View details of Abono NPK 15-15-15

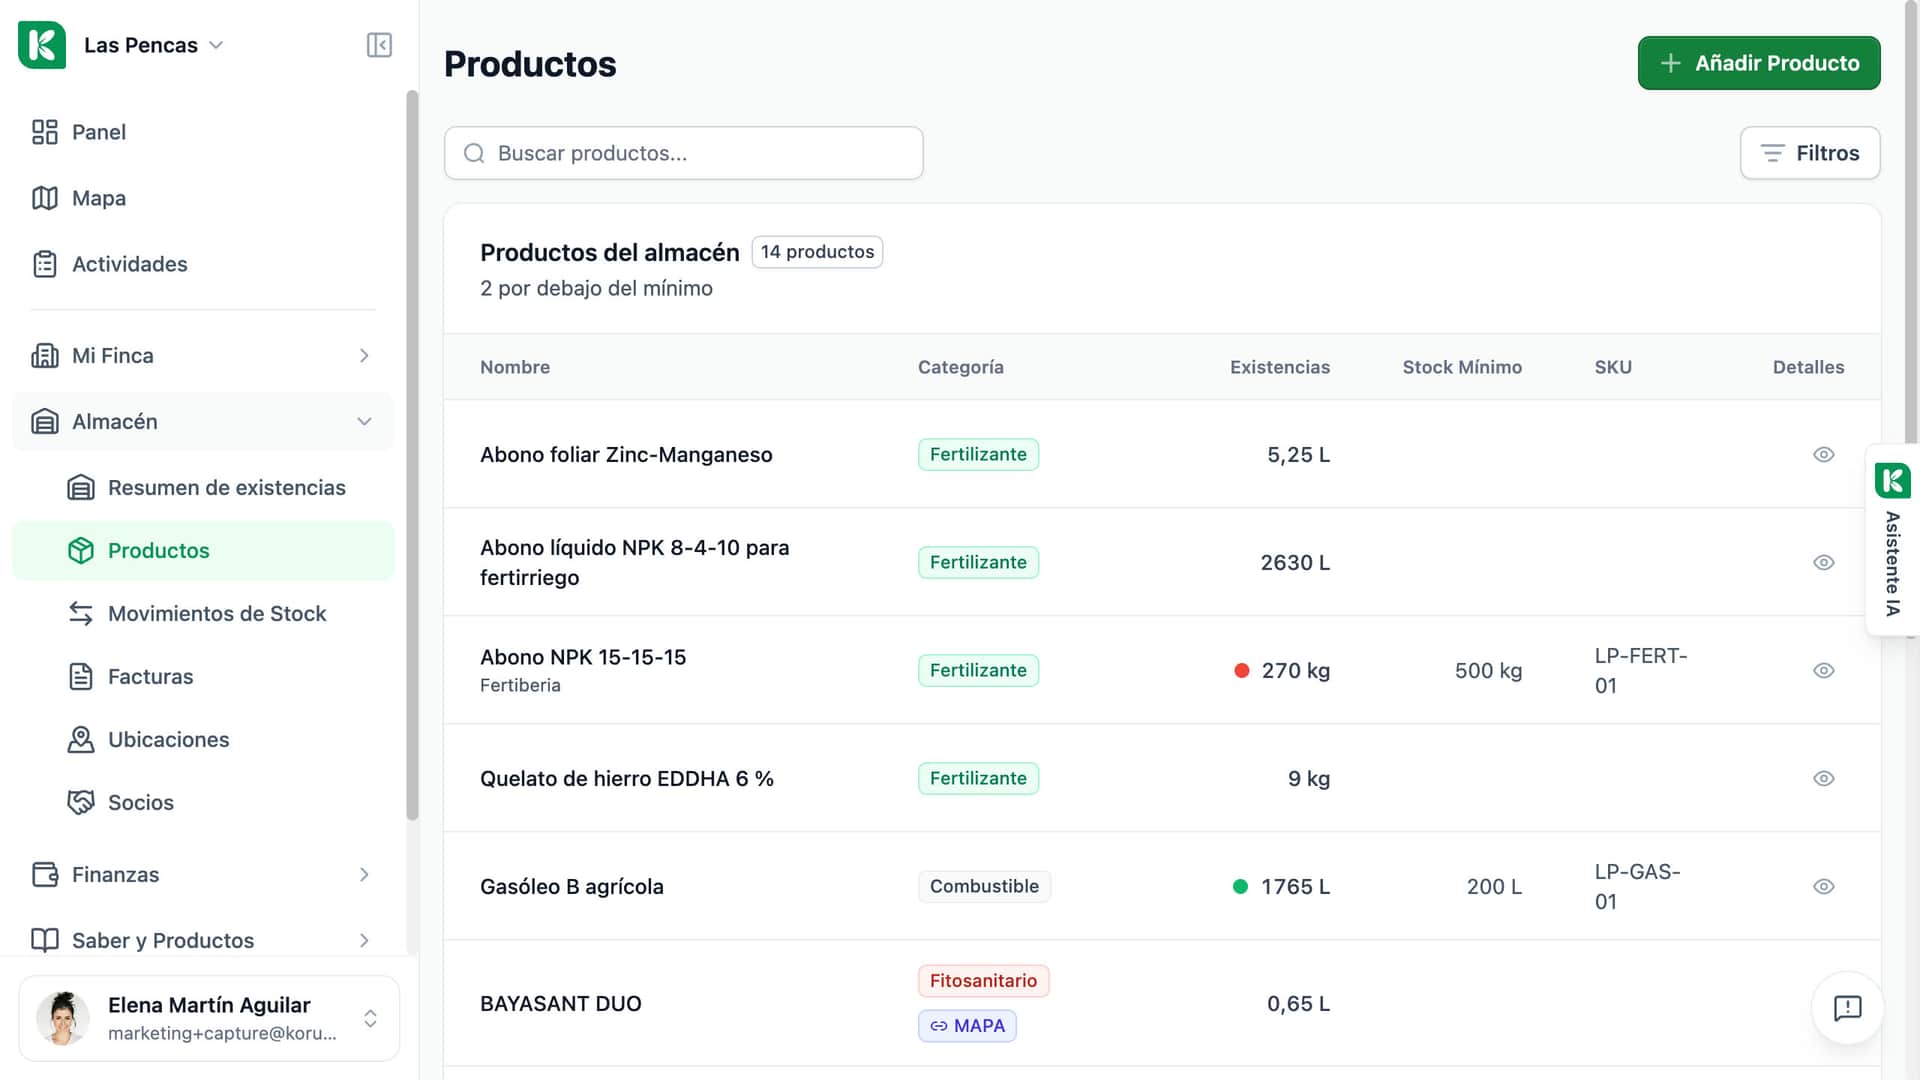click(x=1824, y=671)
